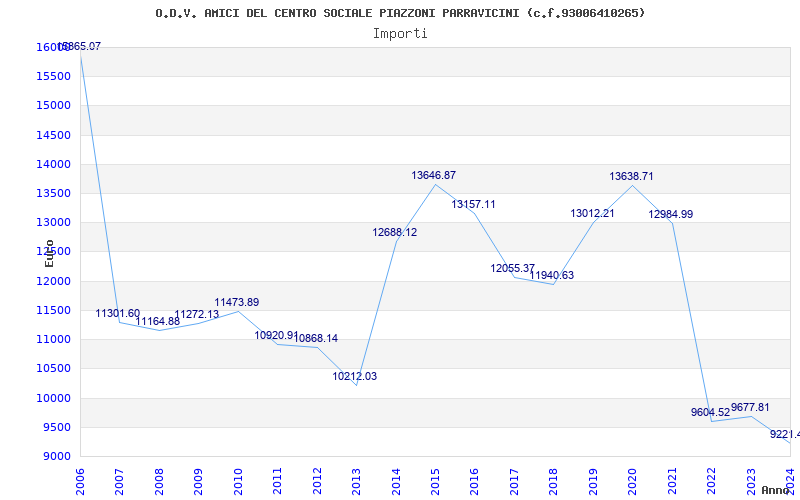The width and height of the screenshot is (800, 500).
Task: Select data label 13012.21
Action: pos(592,213)
